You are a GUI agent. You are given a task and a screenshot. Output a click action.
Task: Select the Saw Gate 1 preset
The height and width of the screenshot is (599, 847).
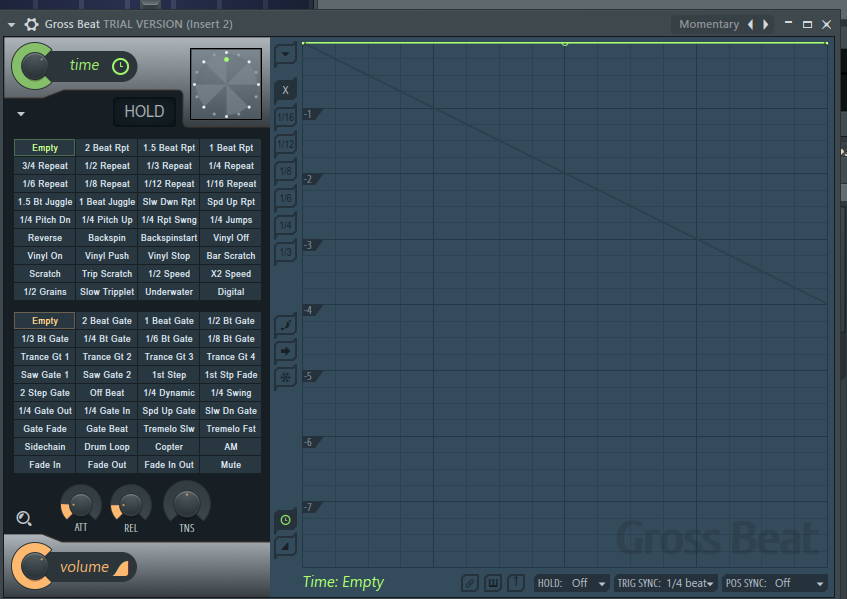(x=45, y=375)
